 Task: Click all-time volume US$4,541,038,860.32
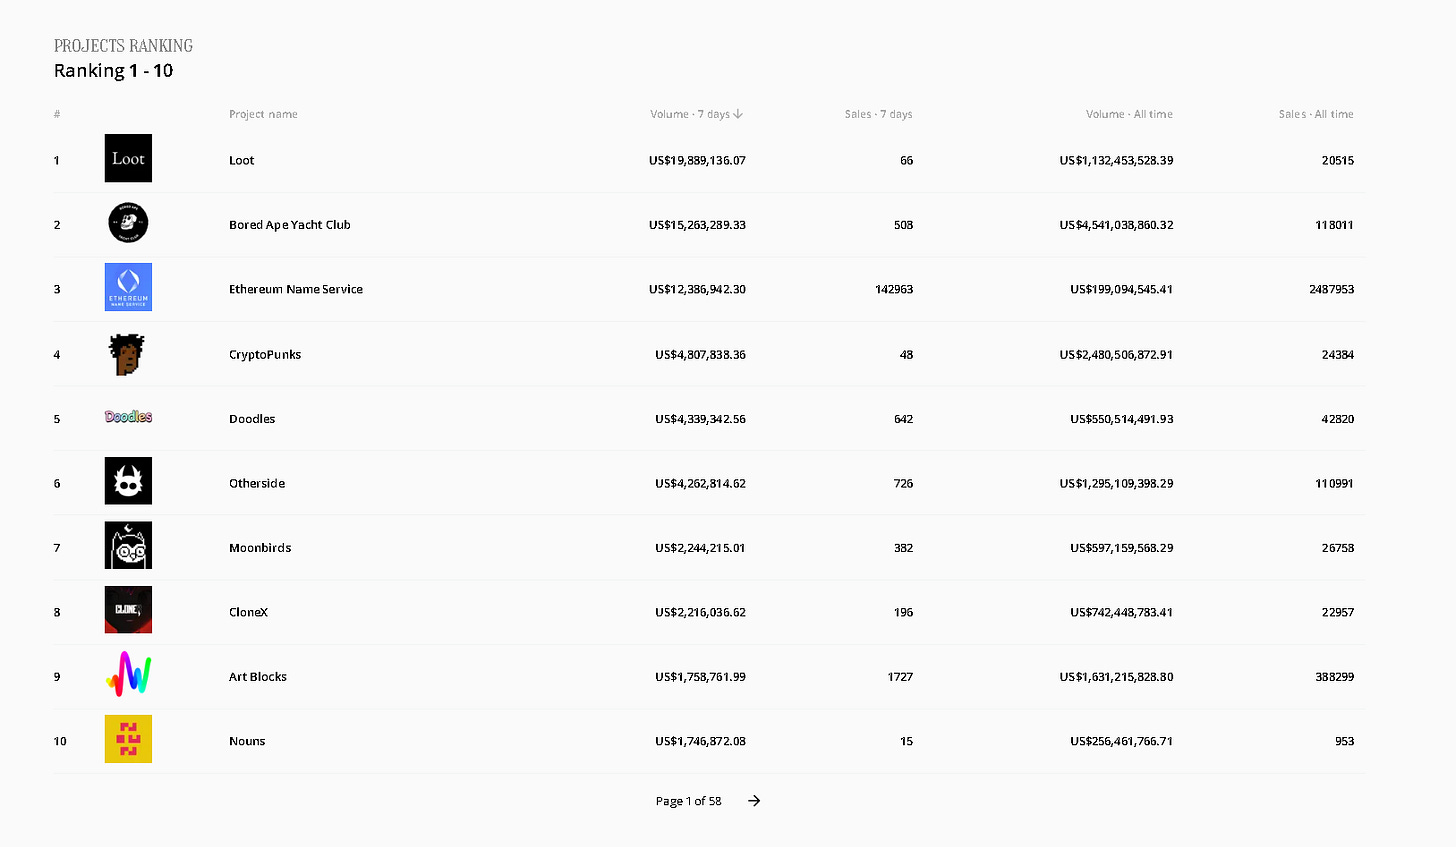click(x=1116, y=225)
